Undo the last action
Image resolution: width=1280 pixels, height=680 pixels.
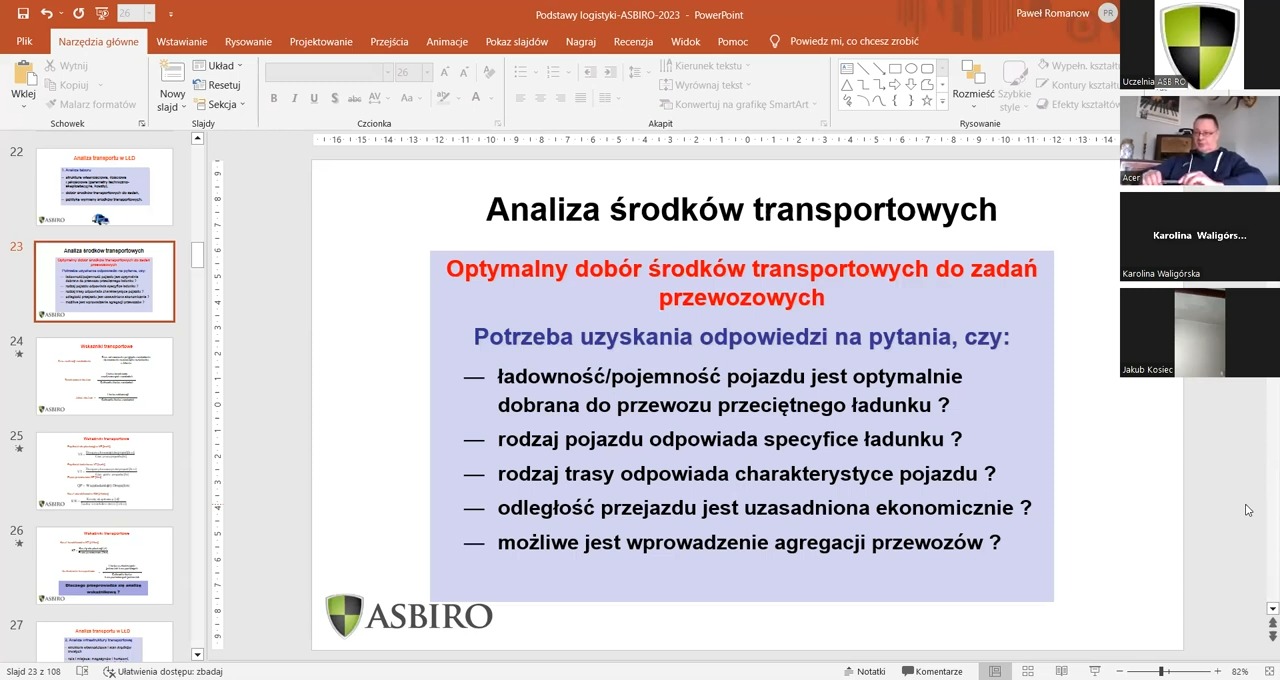click(x=47, y=14)
